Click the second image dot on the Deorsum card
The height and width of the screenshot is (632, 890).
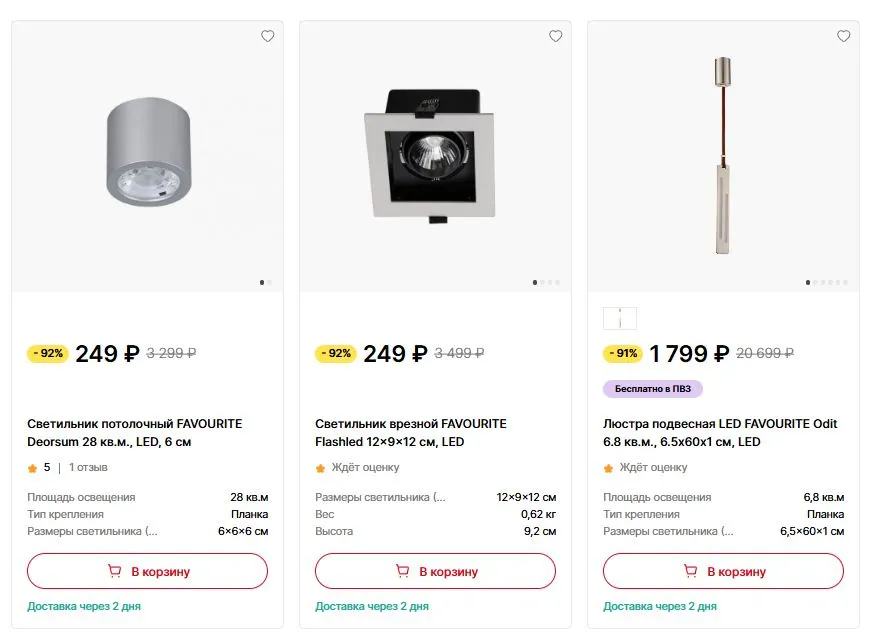coord(270,282)
